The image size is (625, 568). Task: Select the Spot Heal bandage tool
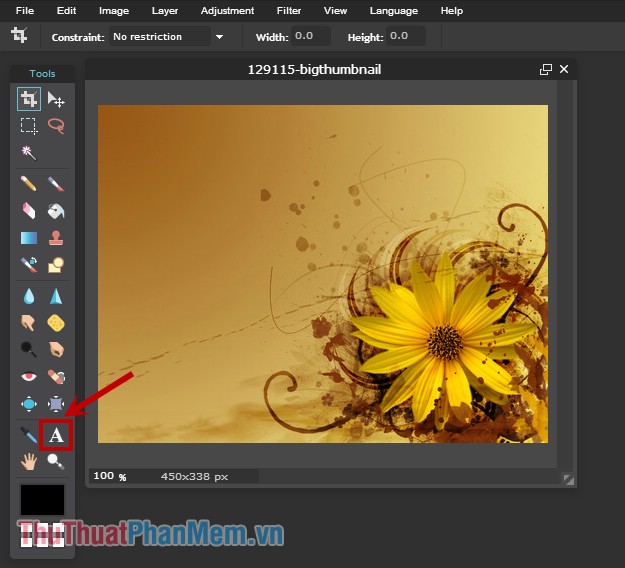pos(56,377)
